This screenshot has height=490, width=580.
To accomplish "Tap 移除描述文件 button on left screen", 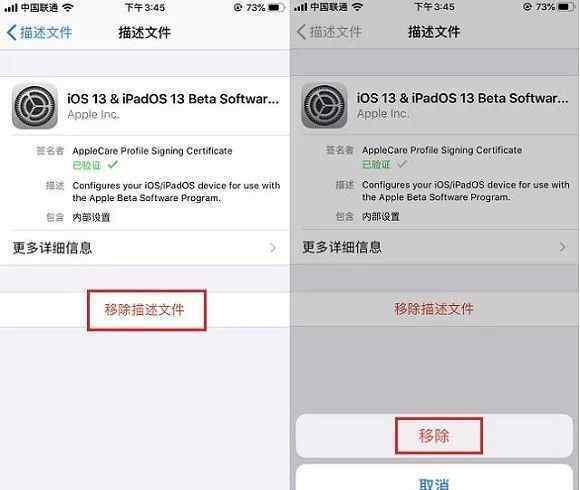I will 145,310.
